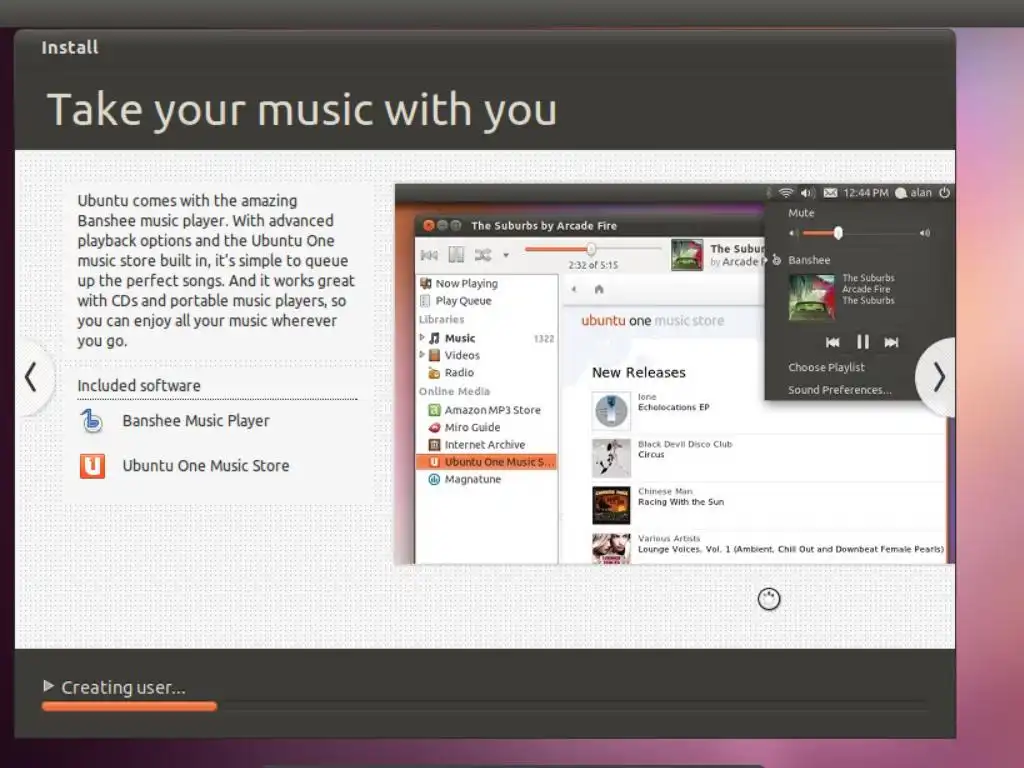Open Black Devil Disco Club Circus release
This screenshot has width=1024, height=768.
pos(685,449)
